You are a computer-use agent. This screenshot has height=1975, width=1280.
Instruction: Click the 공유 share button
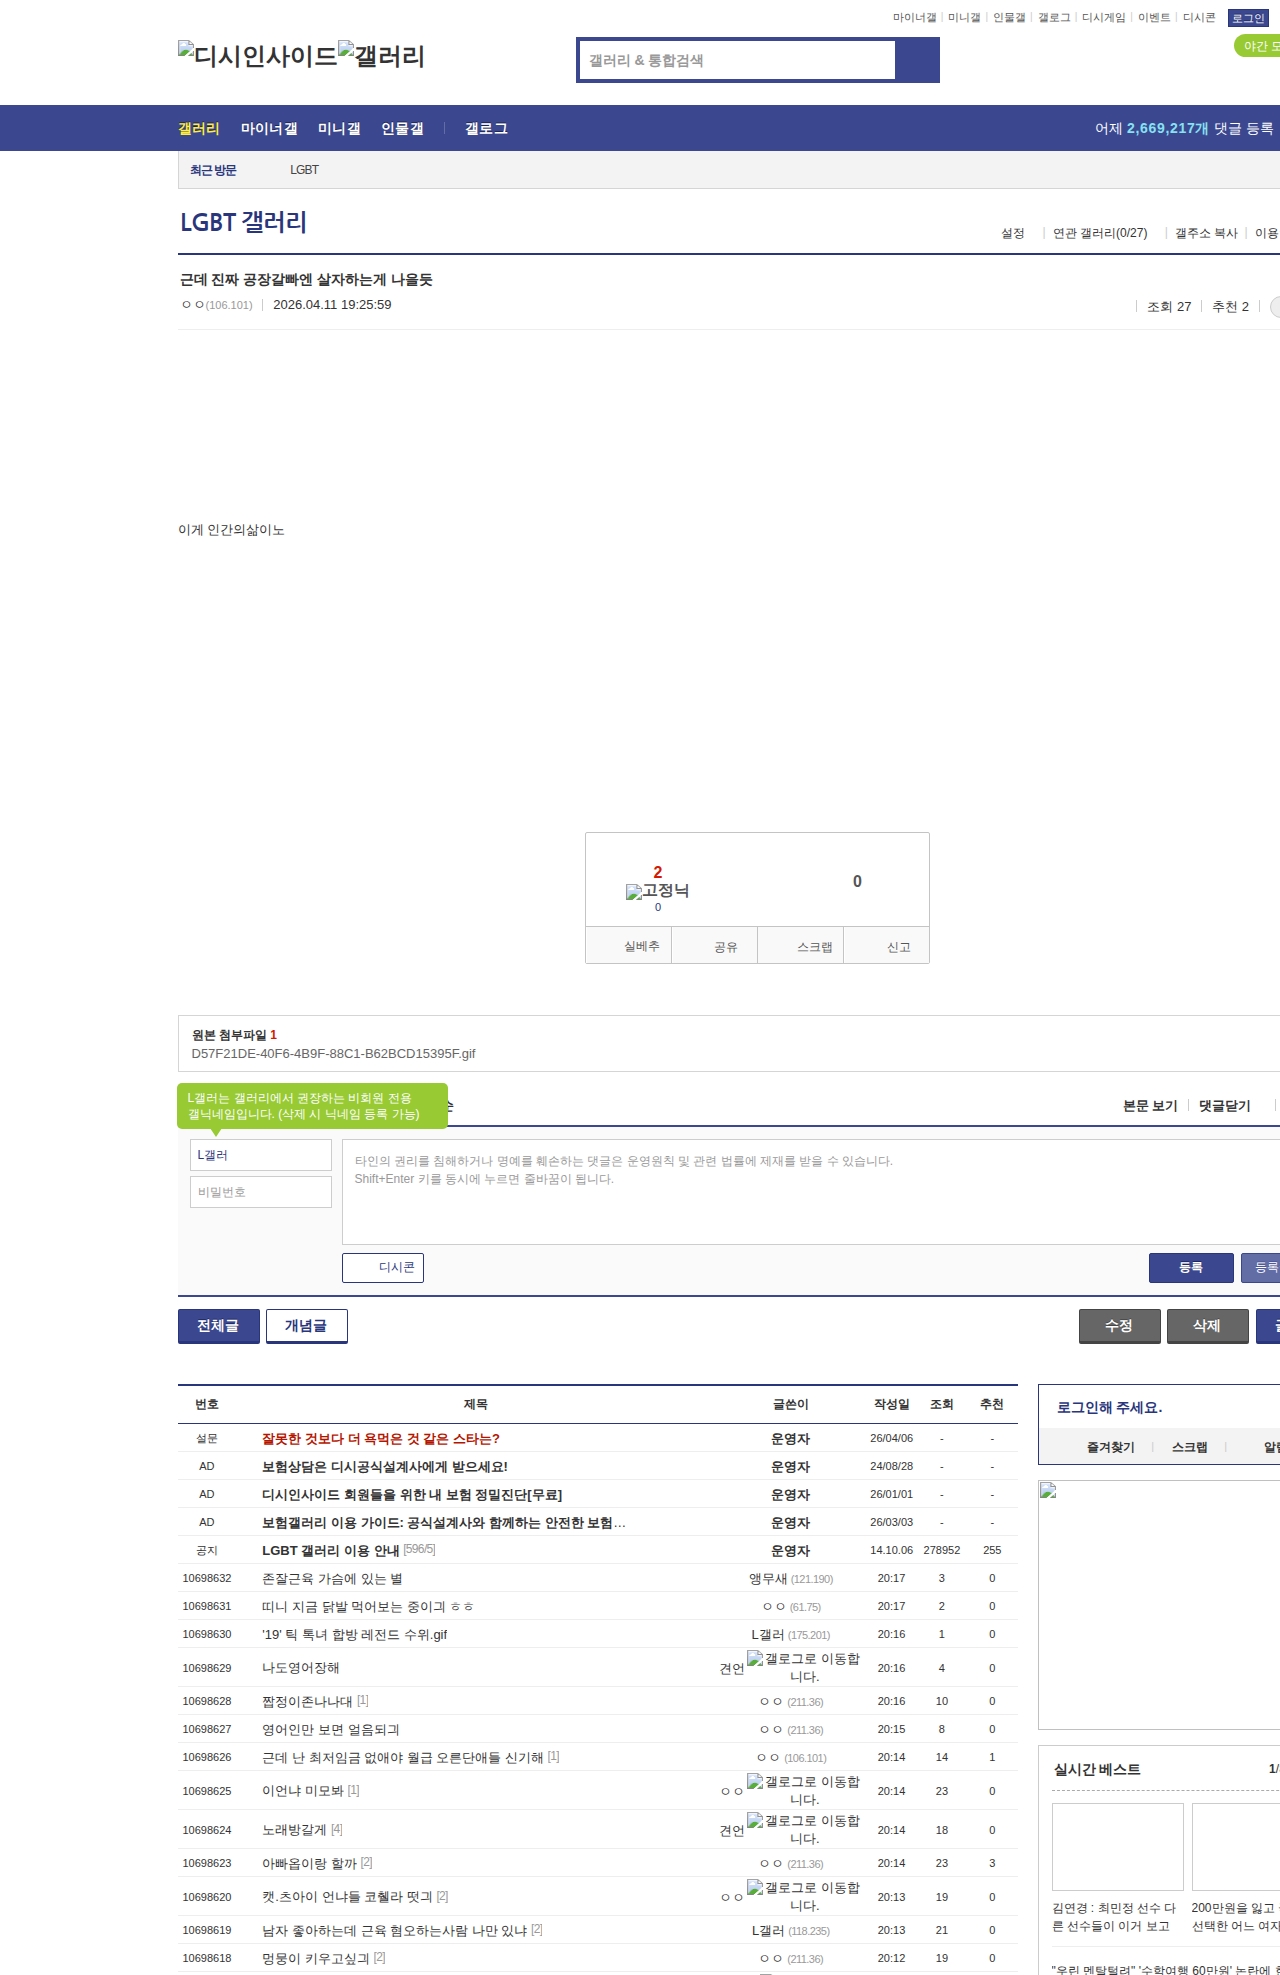coord(715,946)
